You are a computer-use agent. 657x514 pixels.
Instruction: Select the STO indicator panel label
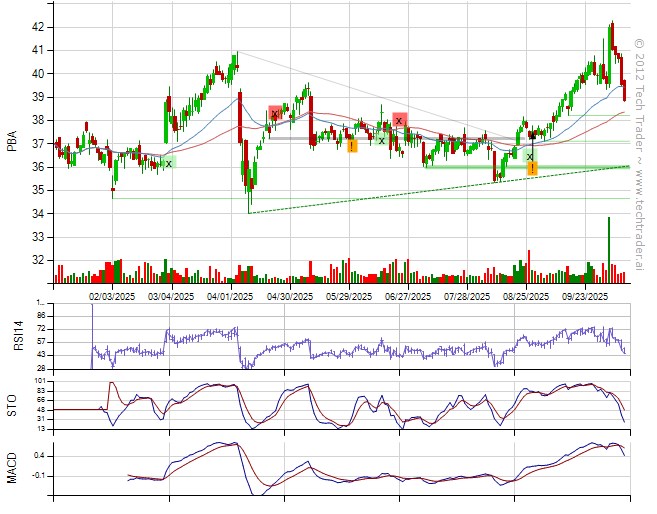(11, 405)
